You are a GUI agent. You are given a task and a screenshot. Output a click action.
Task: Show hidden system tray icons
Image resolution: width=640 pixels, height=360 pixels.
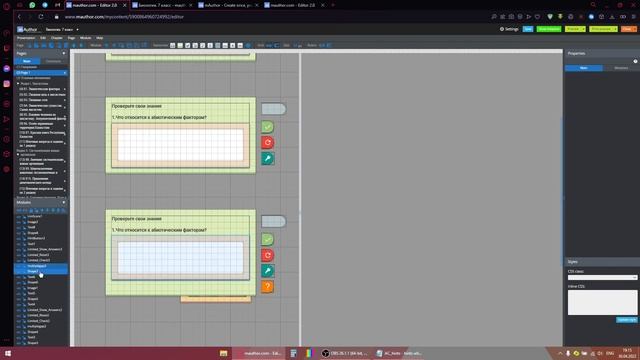pos(560,353)
